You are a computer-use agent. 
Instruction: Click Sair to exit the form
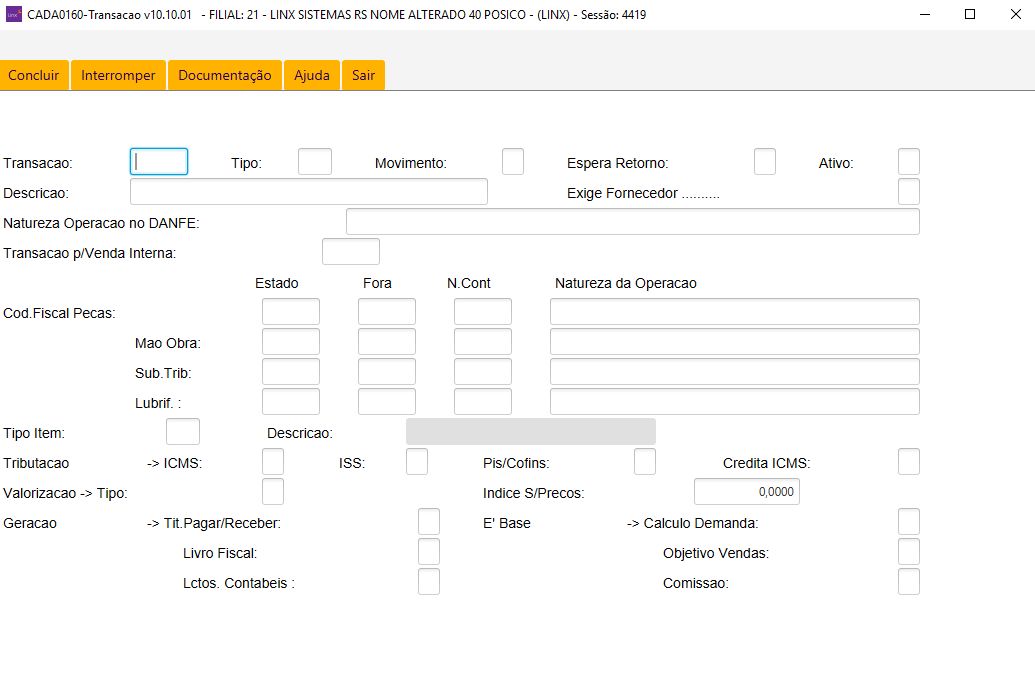[363, 75]
